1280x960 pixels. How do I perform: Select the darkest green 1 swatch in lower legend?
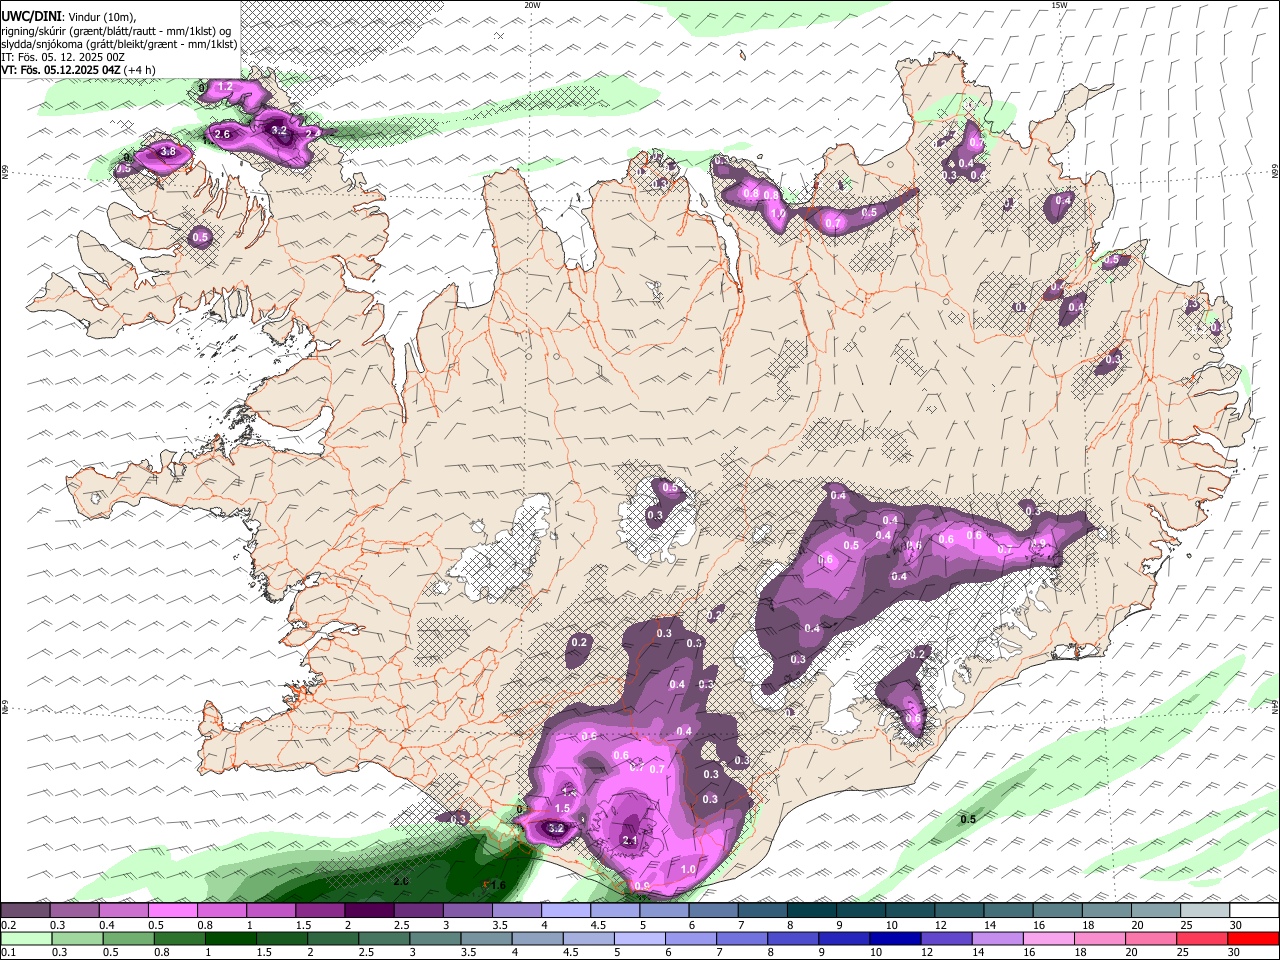(x=230, y=938)
